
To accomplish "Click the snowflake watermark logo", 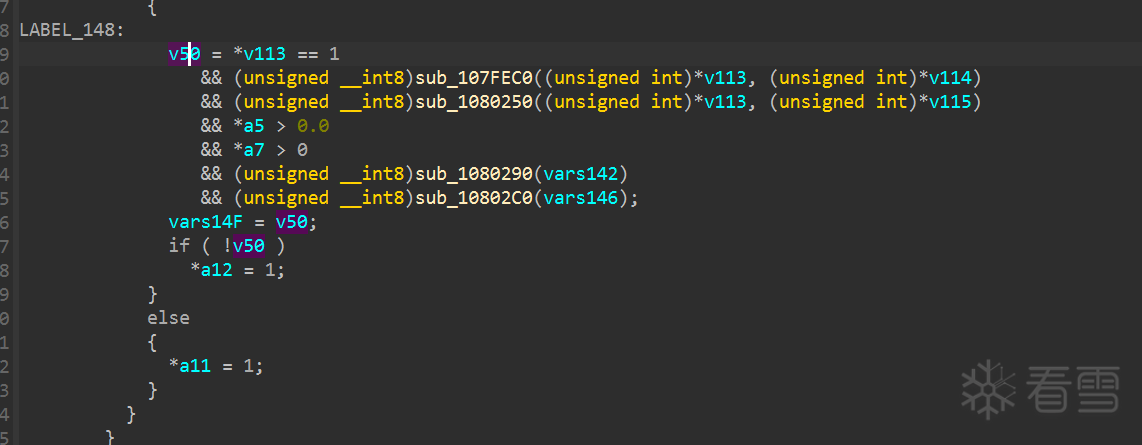I will 988,387.
